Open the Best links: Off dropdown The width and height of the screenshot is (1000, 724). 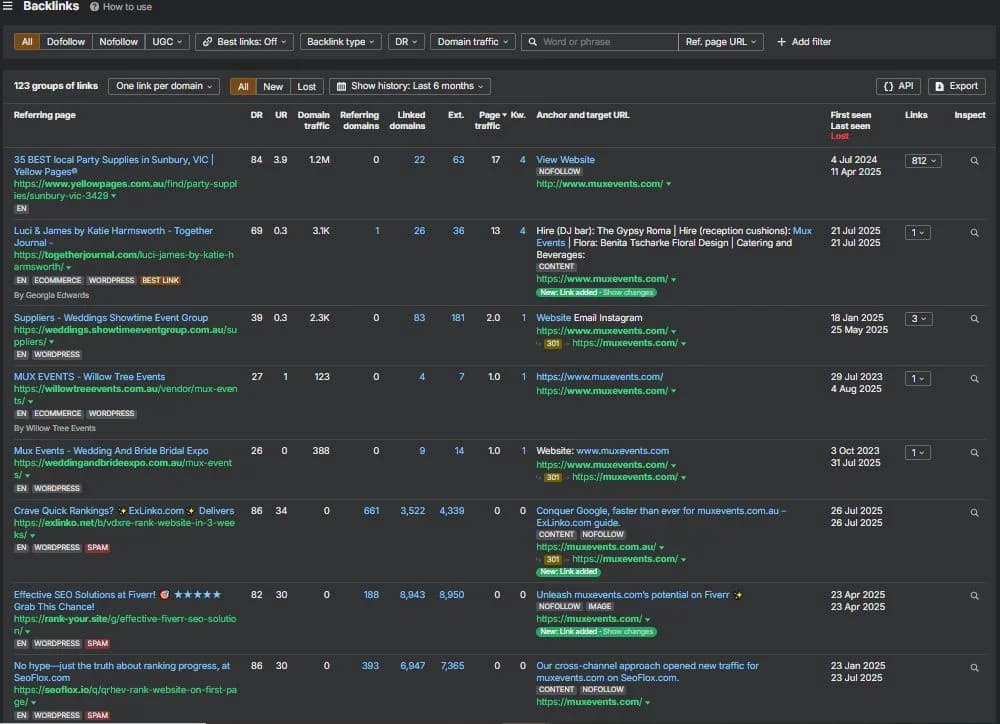(244, 41)
